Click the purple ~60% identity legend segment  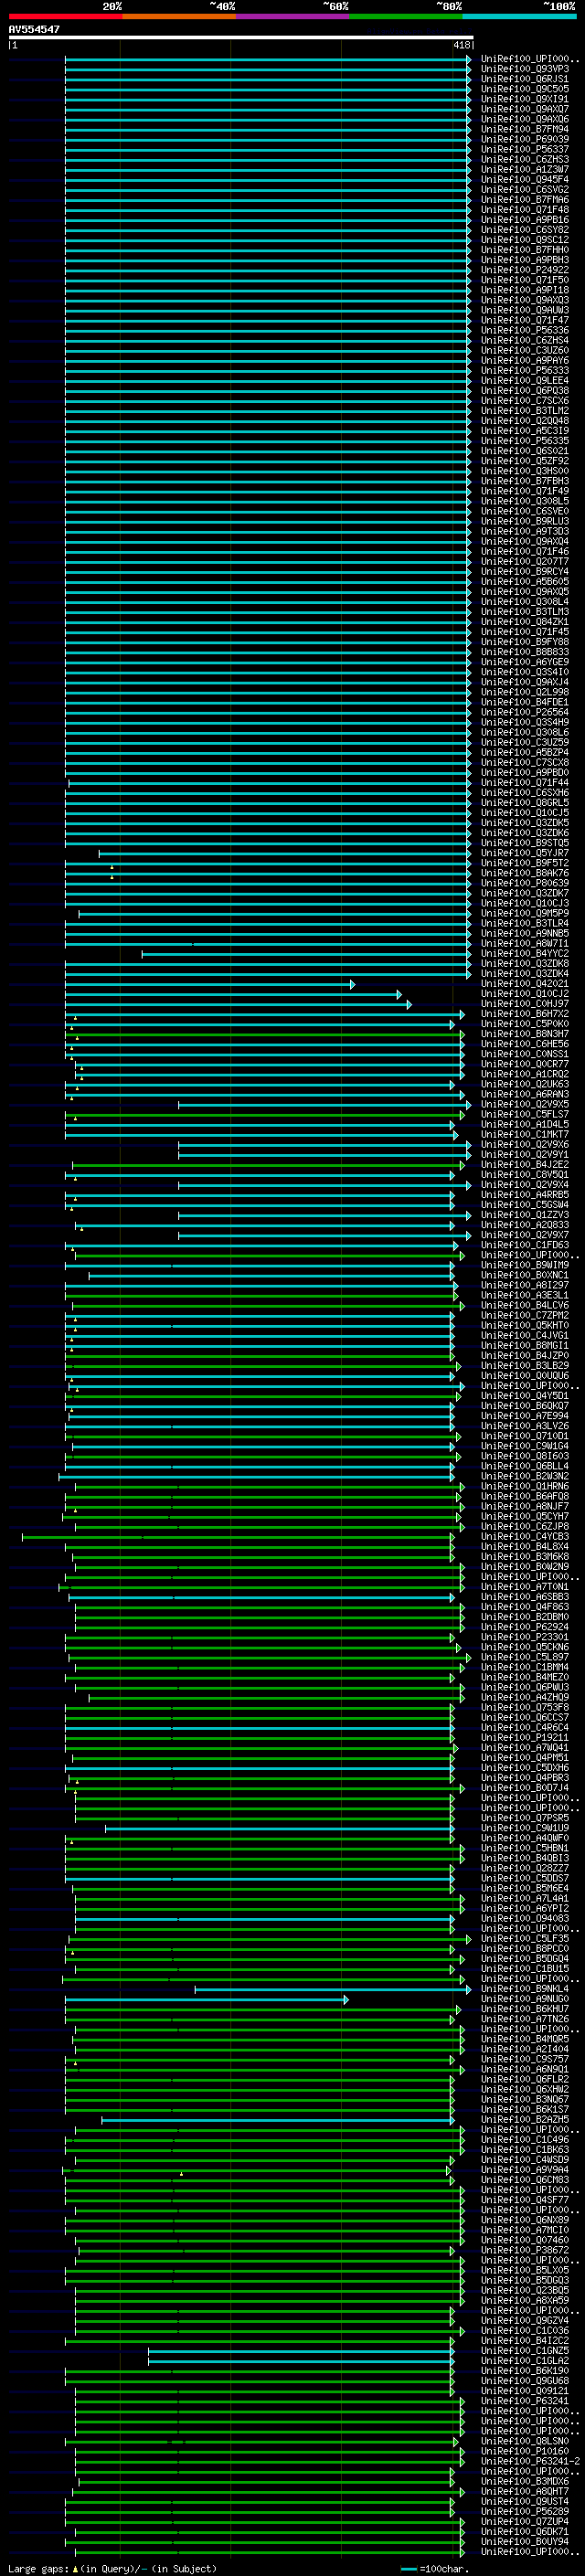tap(292, 16)
